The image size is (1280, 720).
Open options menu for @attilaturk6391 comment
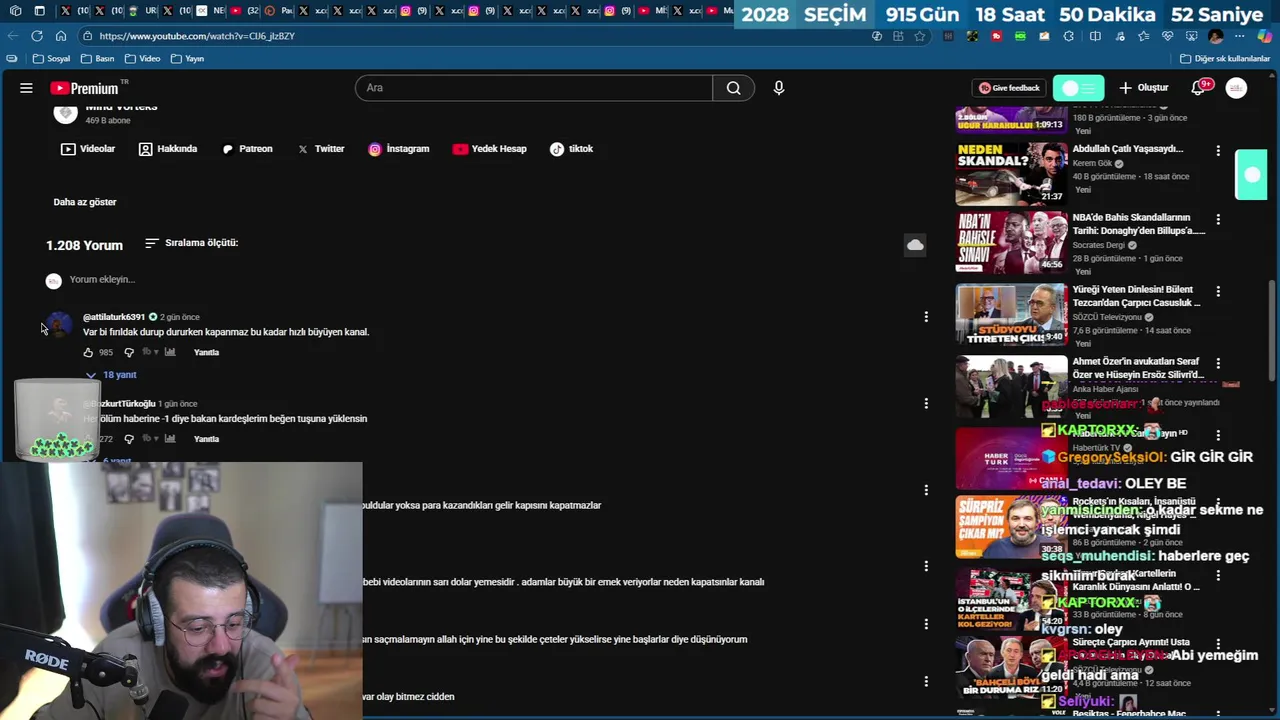[x=926, y=317]
